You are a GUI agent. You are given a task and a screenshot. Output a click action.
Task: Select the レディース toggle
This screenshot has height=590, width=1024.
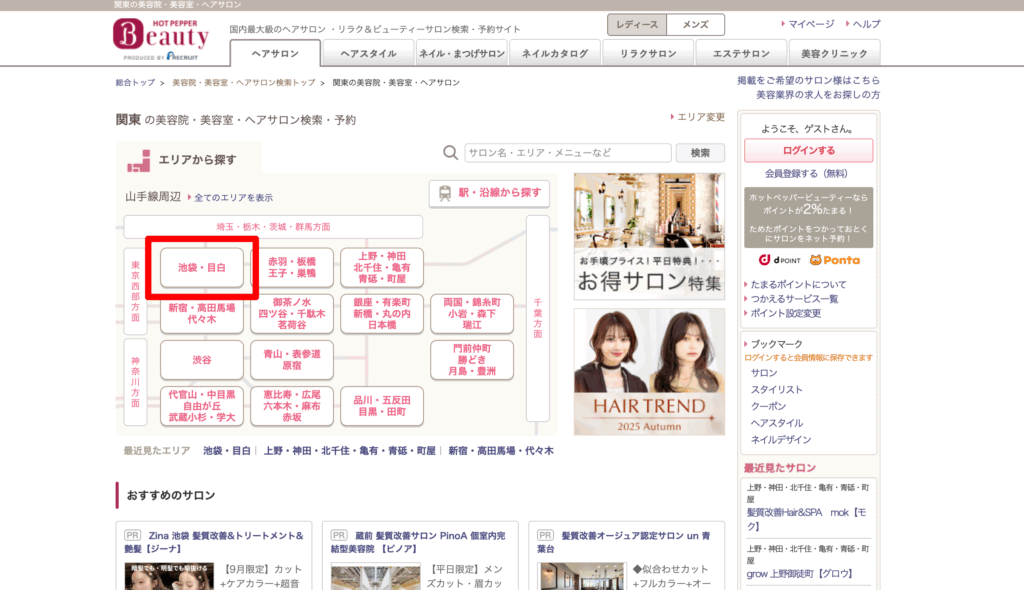tap(637, 25)
